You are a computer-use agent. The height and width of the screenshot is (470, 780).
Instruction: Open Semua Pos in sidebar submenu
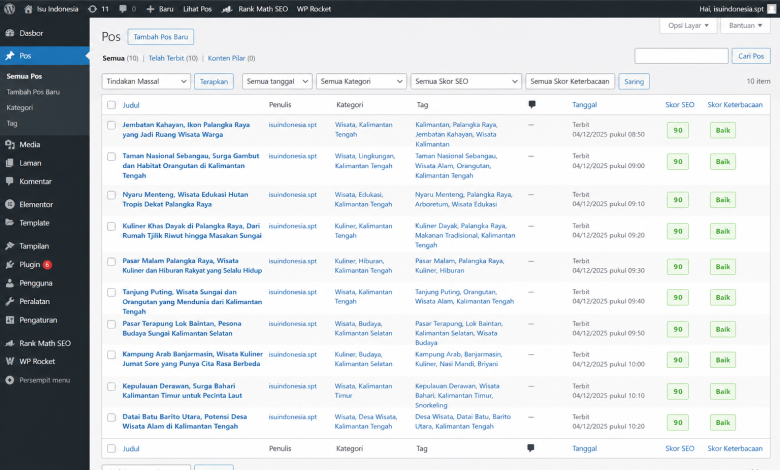click(x=24, y=76)
